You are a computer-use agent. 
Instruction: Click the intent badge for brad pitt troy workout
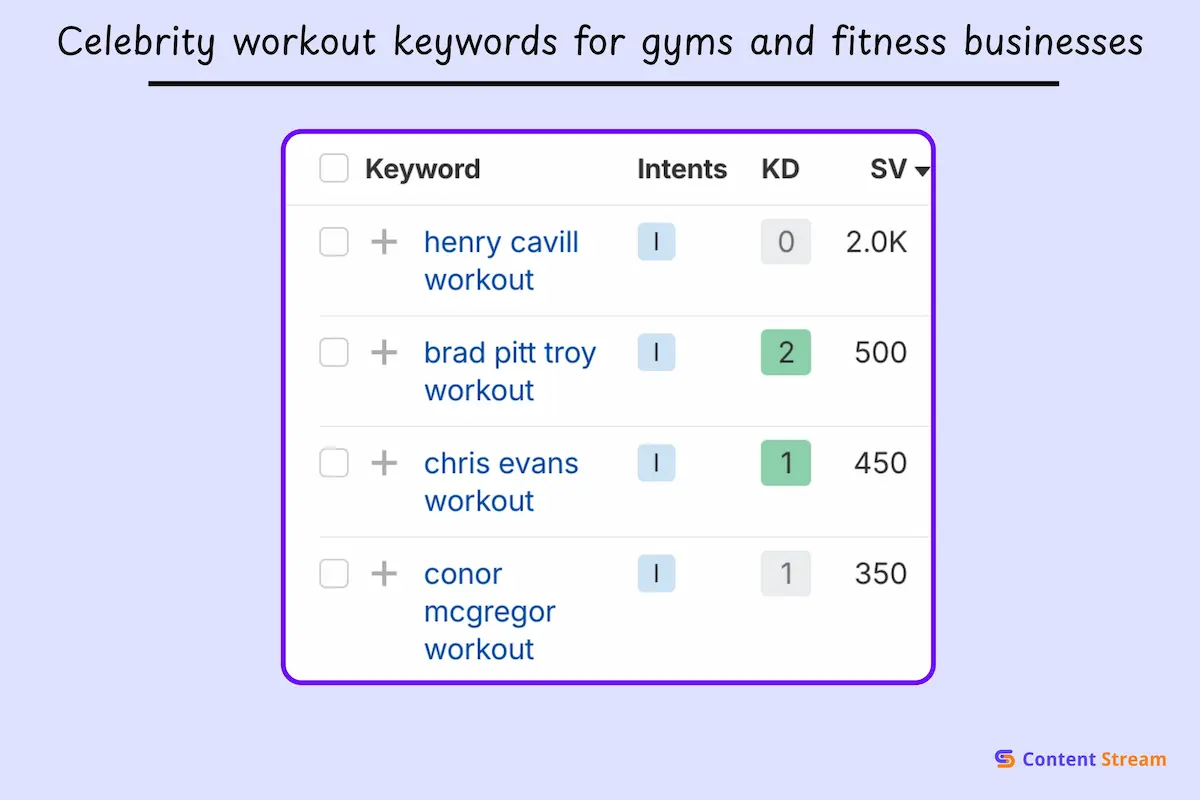coord(656,352)
